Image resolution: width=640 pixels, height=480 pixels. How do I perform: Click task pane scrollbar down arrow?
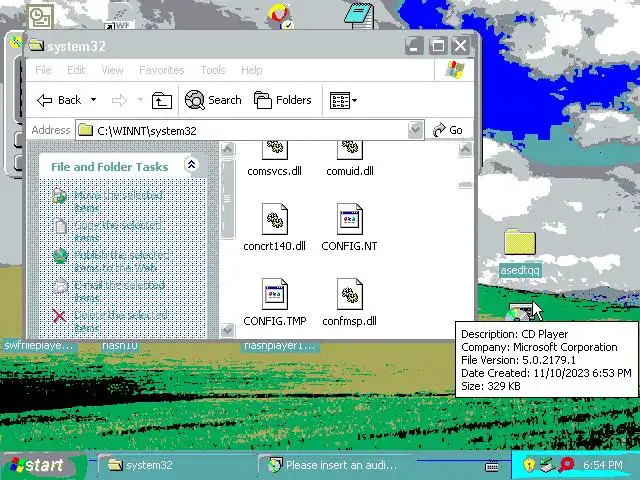pos(227,330)
